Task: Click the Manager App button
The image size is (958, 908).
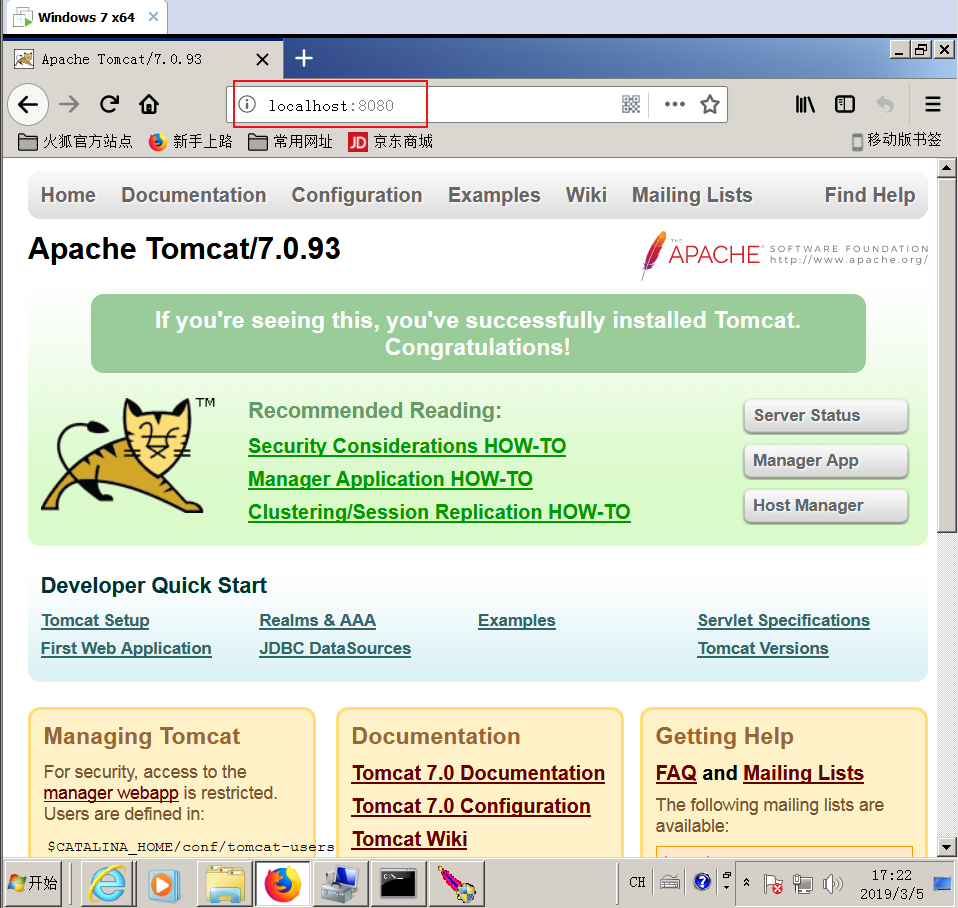Action: (826, 461)
